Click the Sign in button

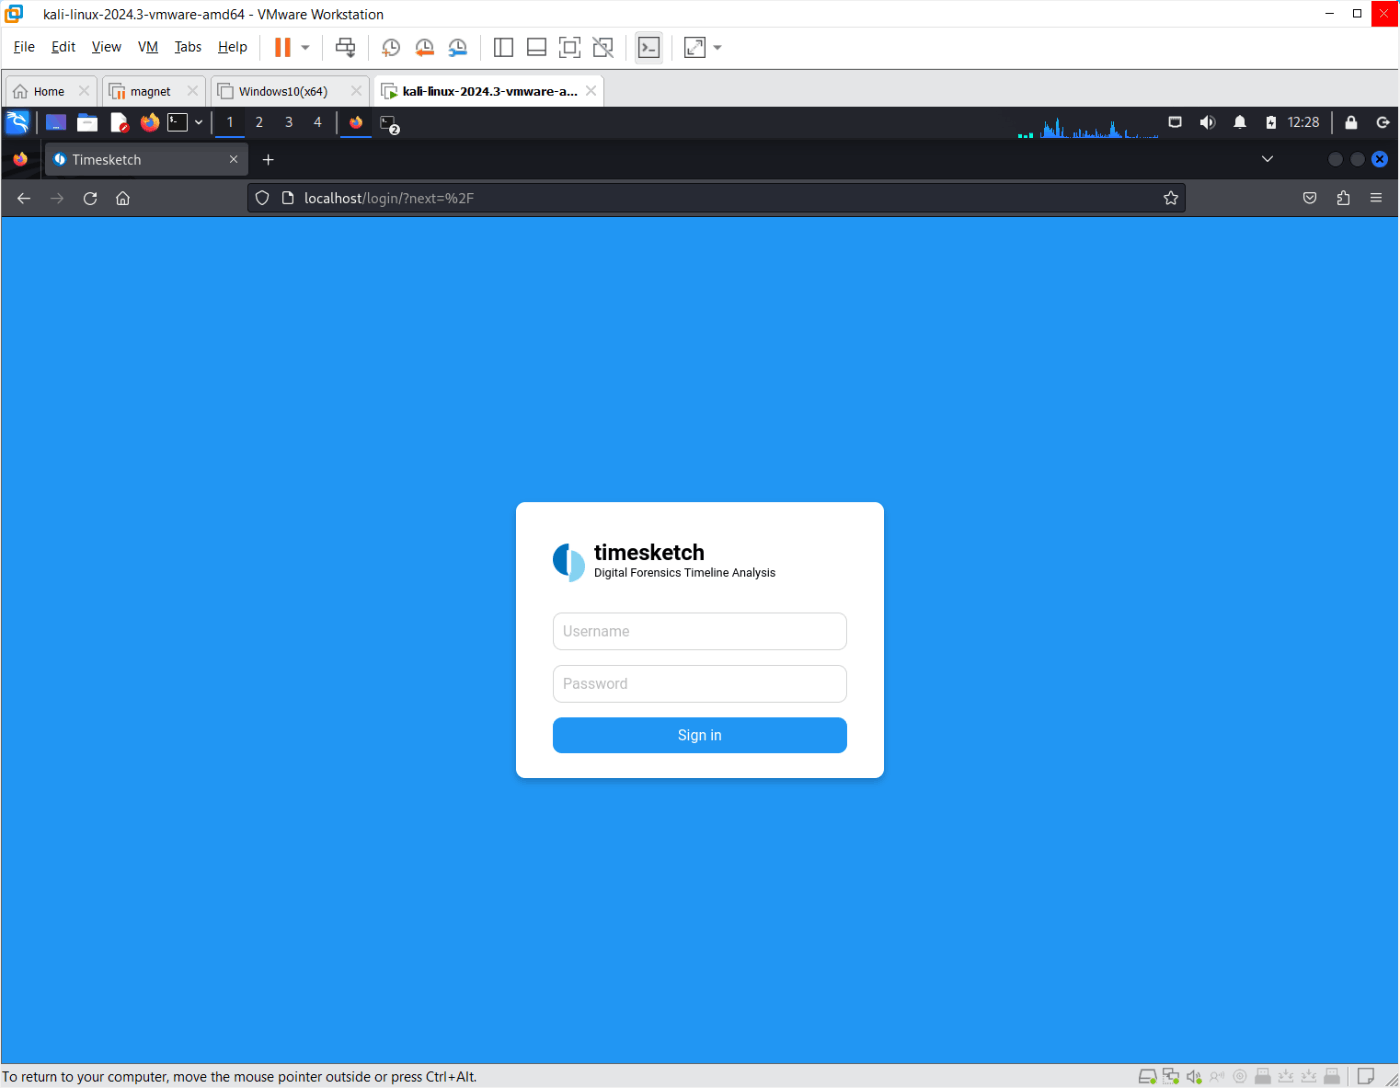(x=699, y=735)
